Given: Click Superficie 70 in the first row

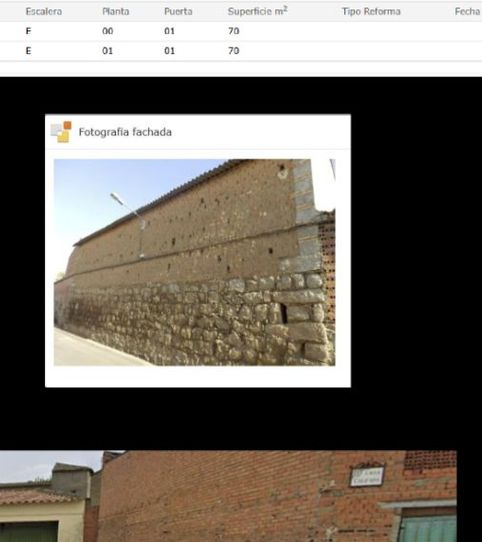Looking at the screenshot, I should [234, 31].
